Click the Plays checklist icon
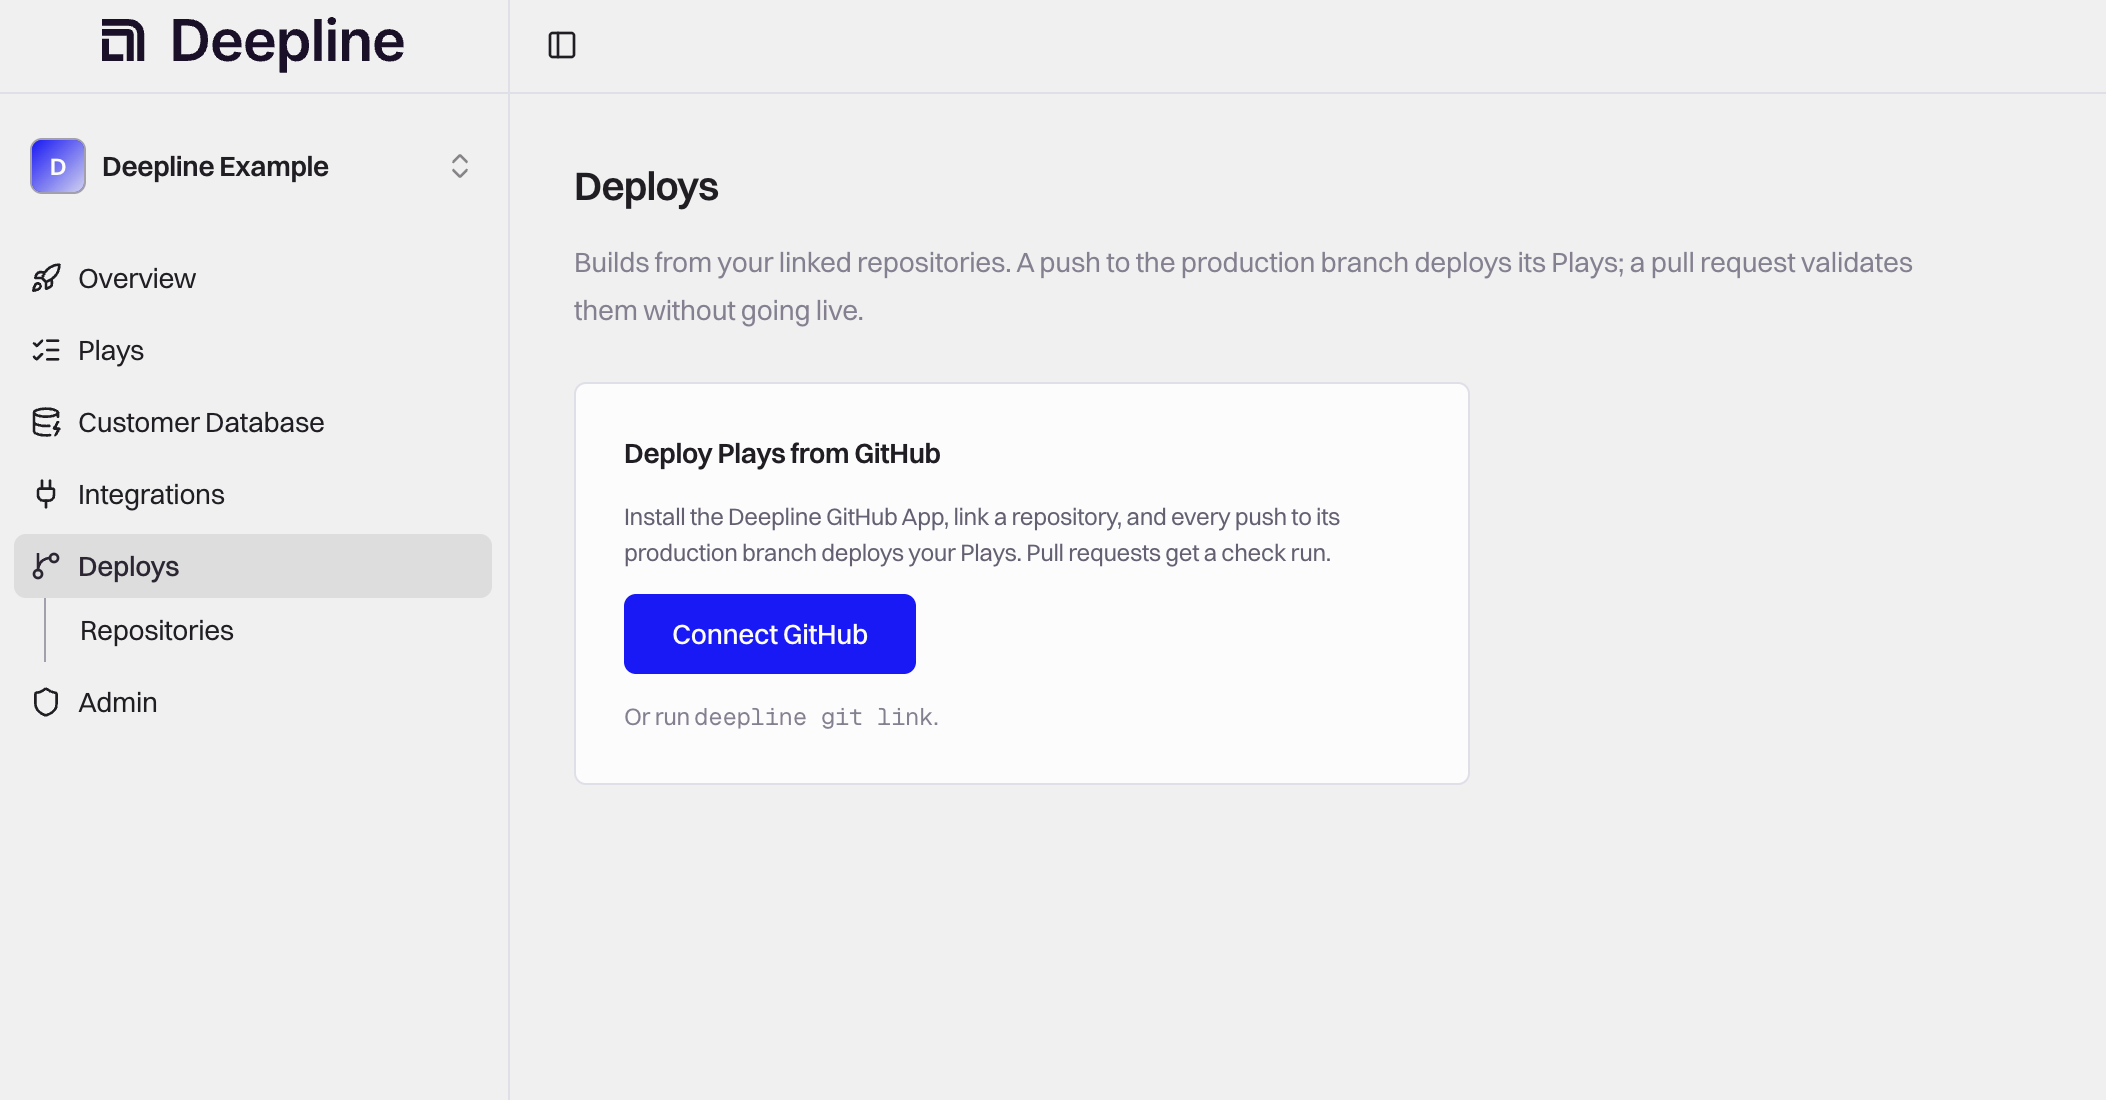Screen dimensions: 2106x1100 [x=46, y=350]
